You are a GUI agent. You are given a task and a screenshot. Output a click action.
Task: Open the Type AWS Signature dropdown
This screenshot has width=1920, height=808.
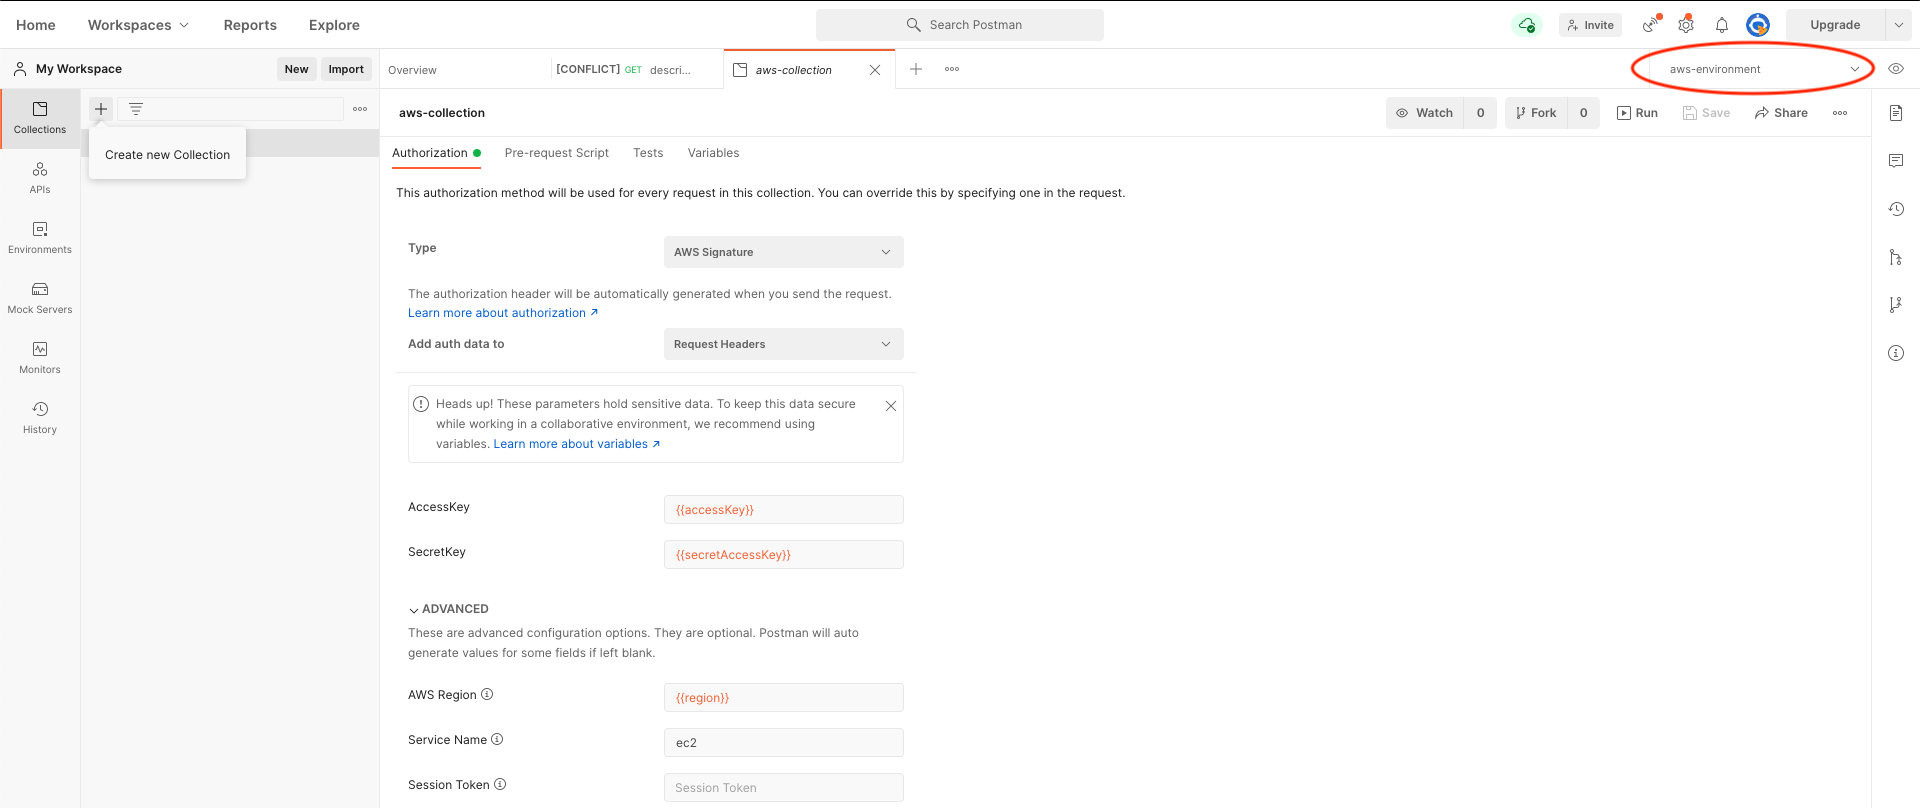click(784, 252)
